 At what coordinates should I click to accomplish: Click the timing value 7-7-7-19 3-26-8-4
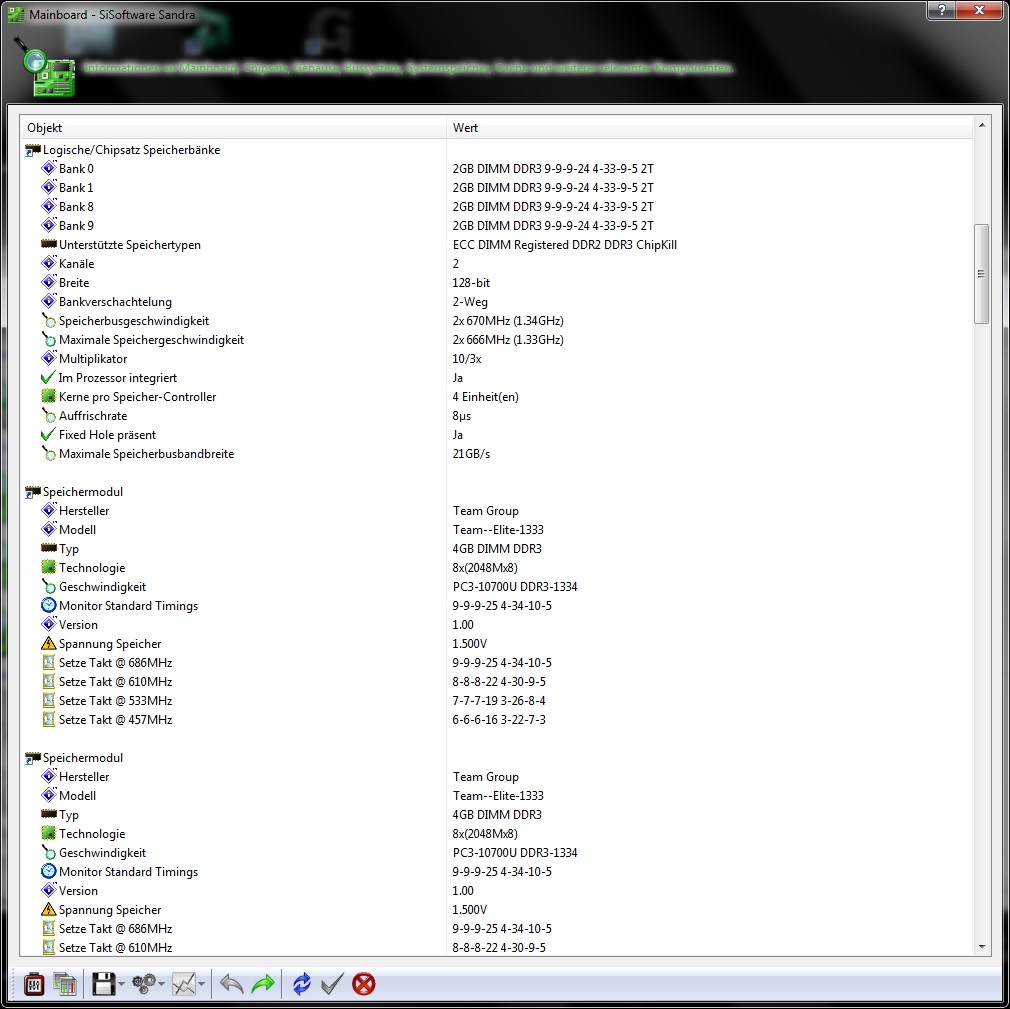pyautogui.click(x=499, y=700)
